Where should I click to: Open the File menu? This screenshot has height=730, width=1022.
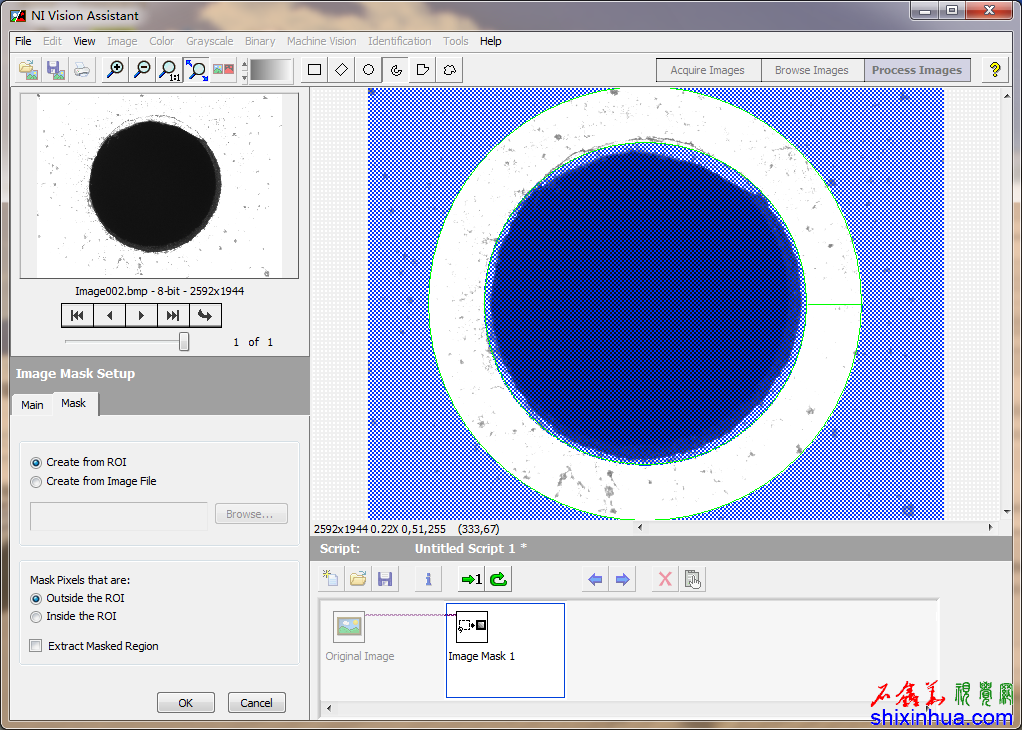point(23,41)
